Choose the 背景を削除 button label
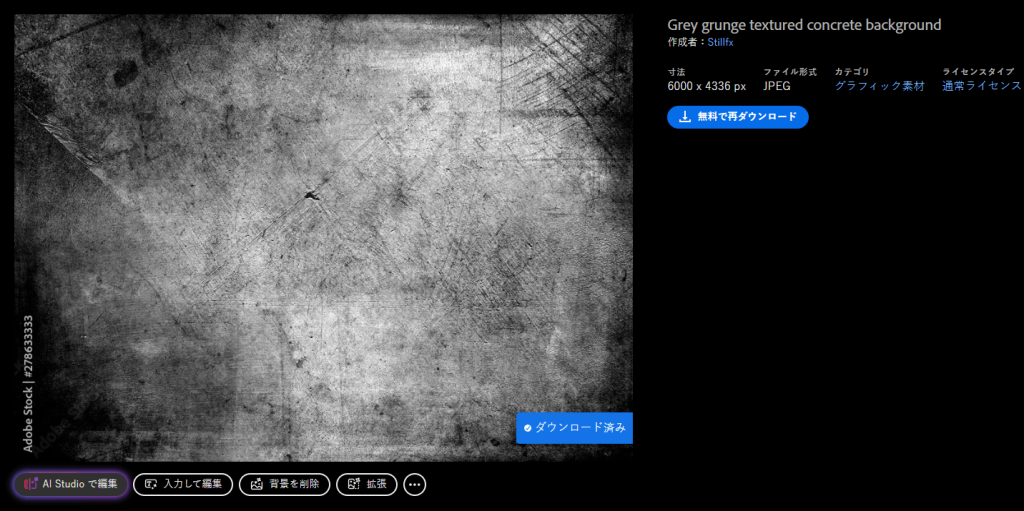The width and height of the screenshot is (1024, 511). tap(294, 484)
